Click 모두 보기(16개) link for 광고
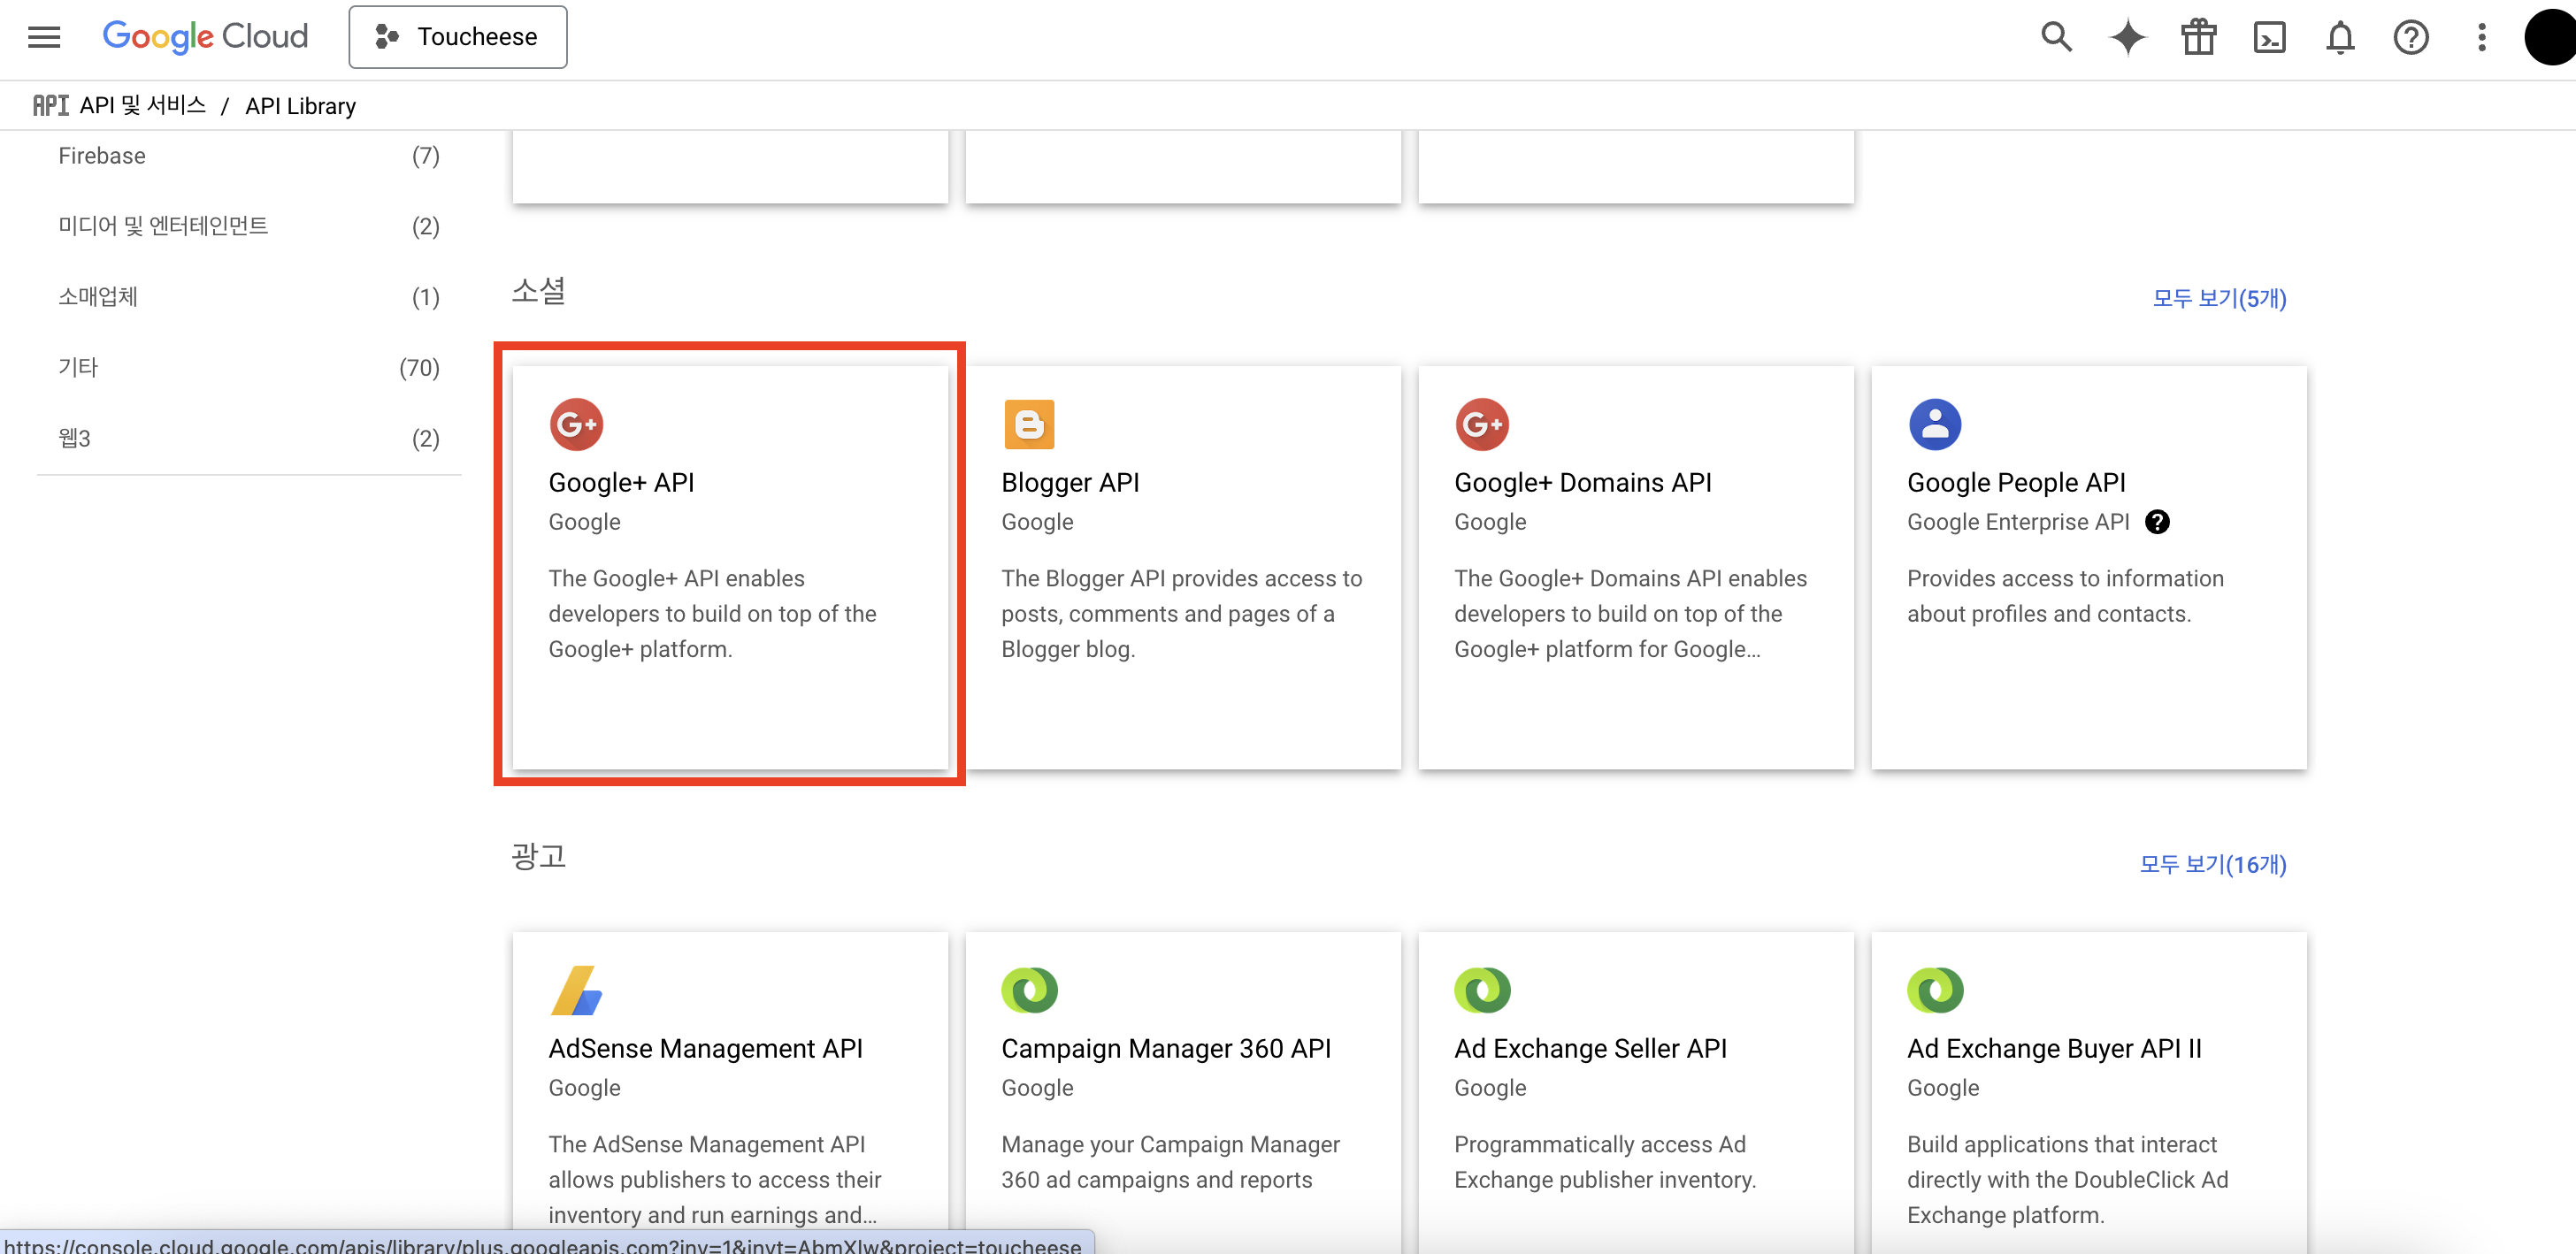Screen dimensions: 2576x1254 click(x=2212, y=864)
